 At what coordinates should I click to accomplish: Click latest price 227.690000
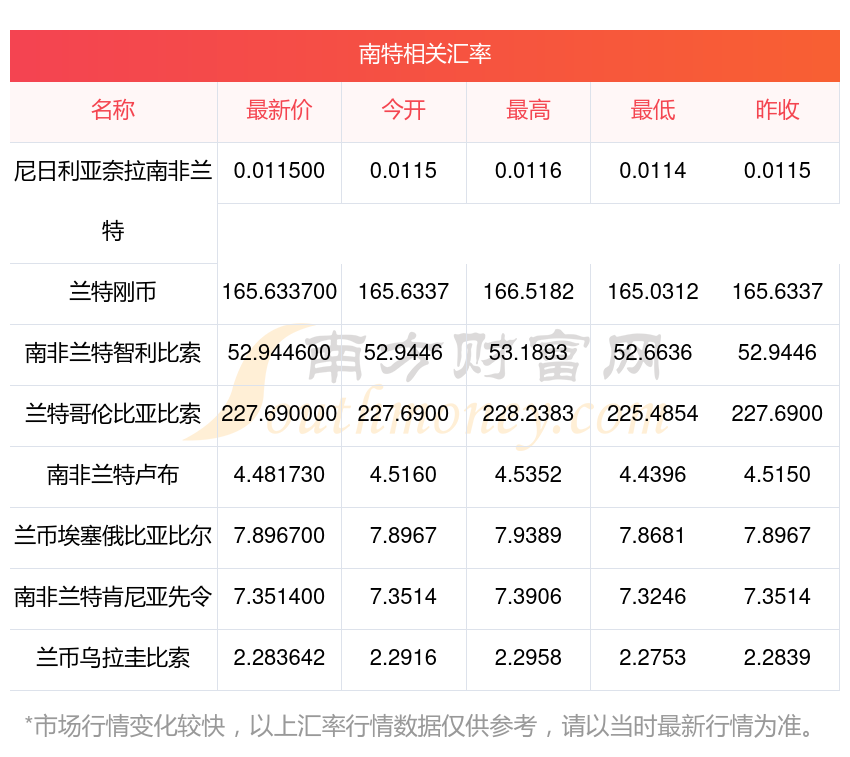coord(279,414)
